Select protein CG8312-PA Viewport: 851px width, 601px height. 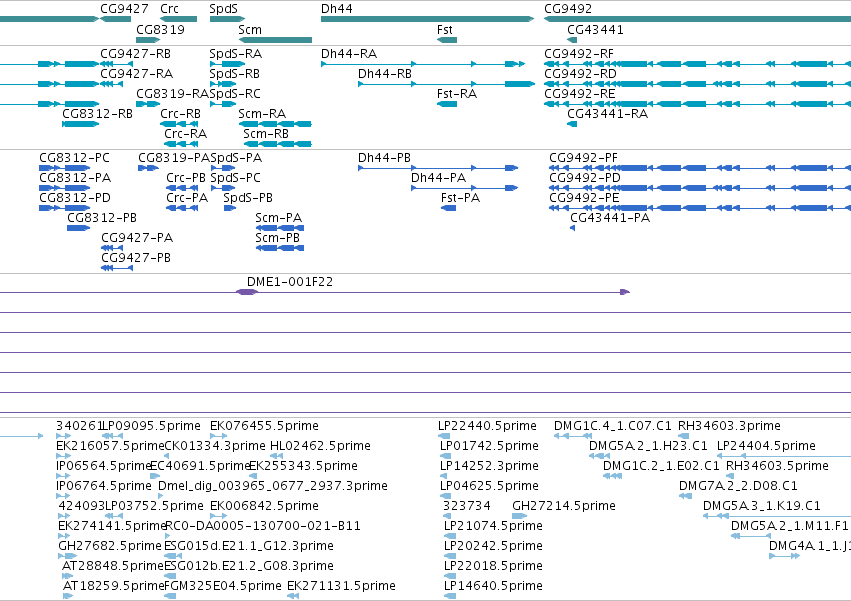pyautogui.click(x=65, y=188)
